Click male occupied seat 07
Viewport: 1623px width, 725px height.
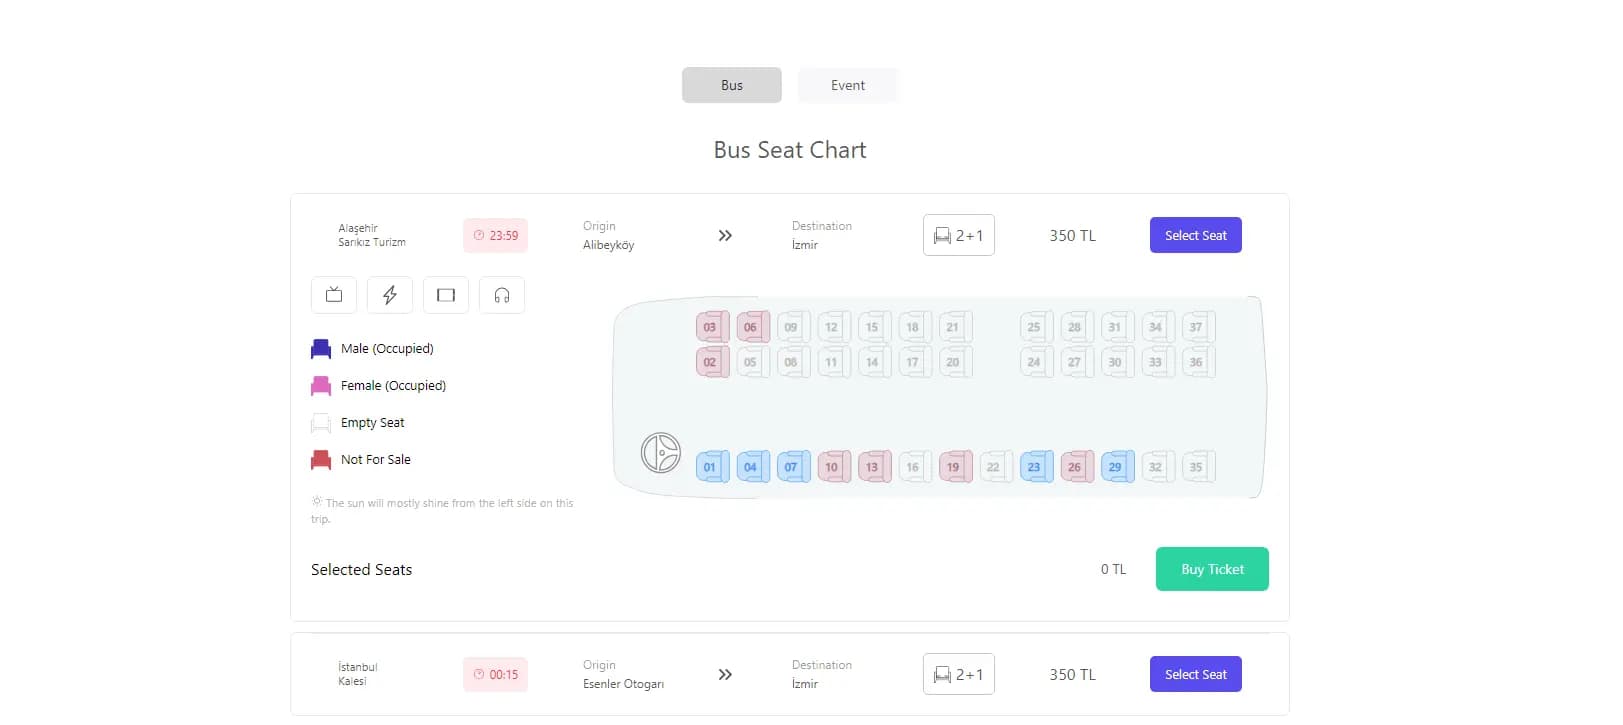[793, 467]
